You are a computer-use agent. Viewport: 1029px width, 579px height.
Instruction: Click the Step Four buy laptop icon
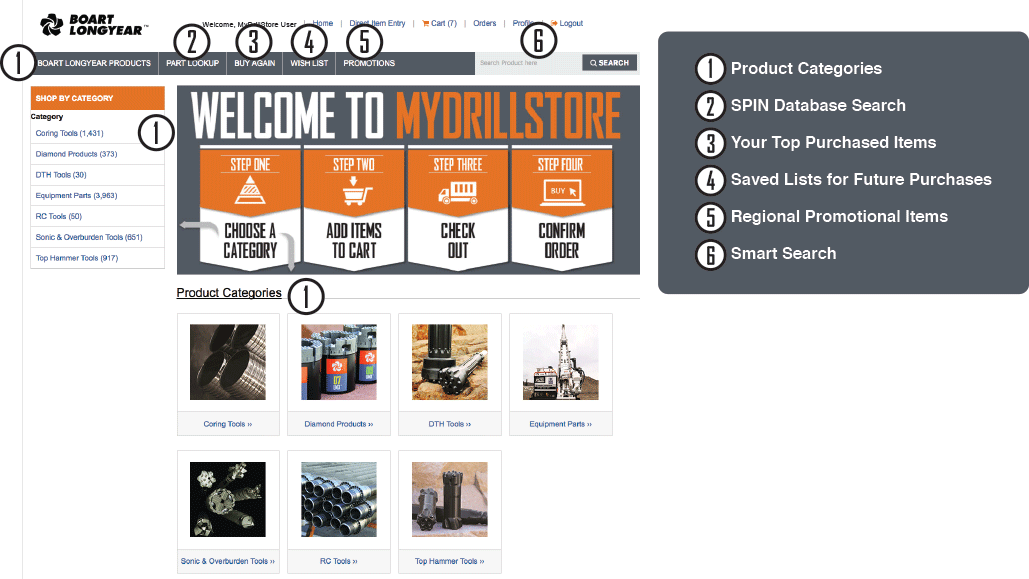pos(562,192)
